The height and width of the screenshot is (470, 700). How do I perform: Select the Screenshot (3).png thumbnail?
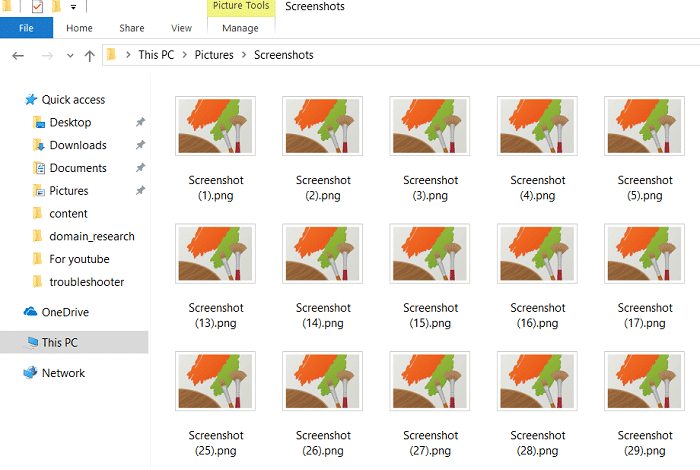pyautogui.click(x=429, y=126)
